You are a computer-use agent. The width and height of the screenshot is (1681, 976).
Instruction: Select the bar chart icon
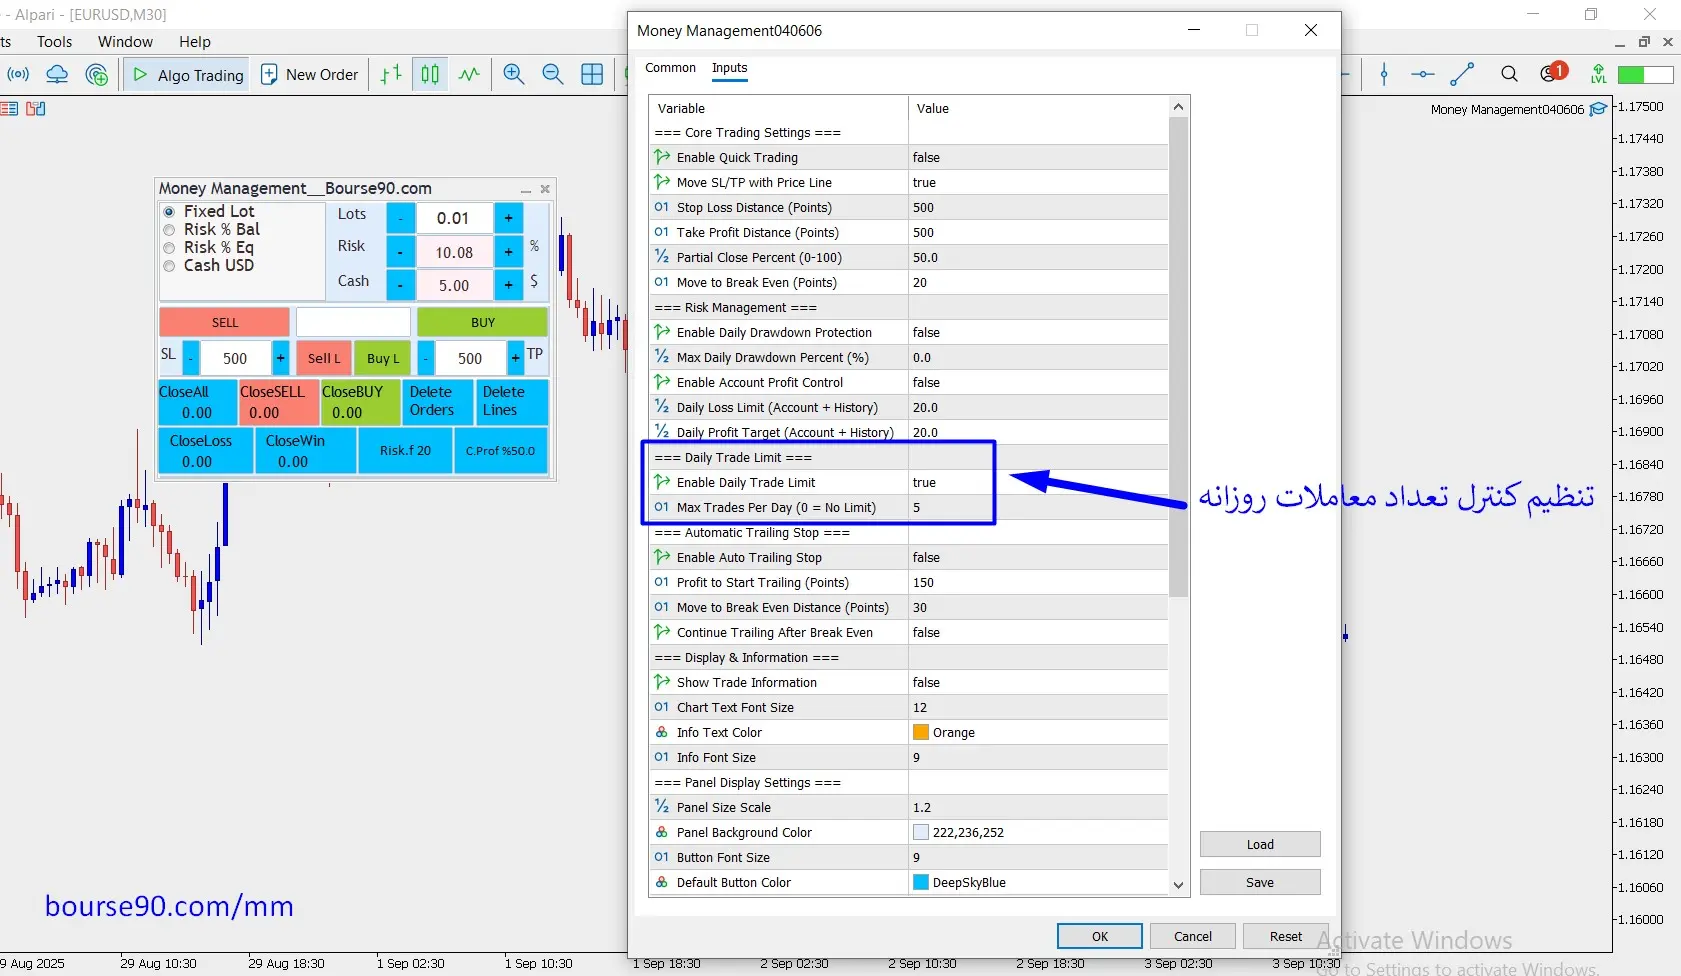(391, 74)
